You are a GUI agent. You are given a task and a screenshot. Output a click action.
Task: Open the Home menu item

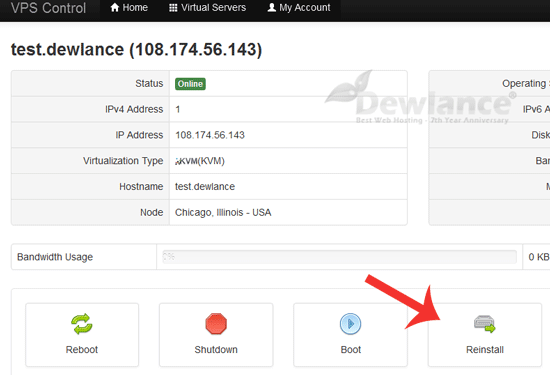(129, 8)
